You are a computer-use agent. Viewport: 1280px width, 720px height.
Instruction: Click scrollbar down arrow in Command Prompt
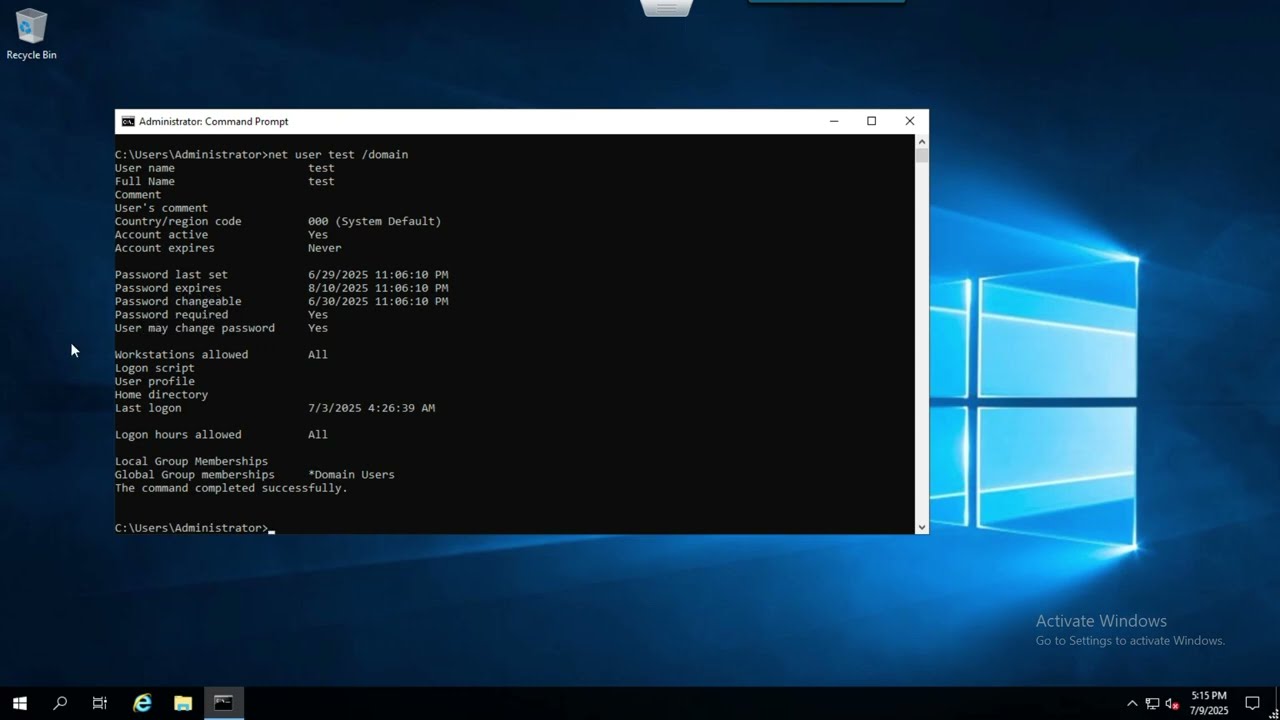click(x=921, y=527)
